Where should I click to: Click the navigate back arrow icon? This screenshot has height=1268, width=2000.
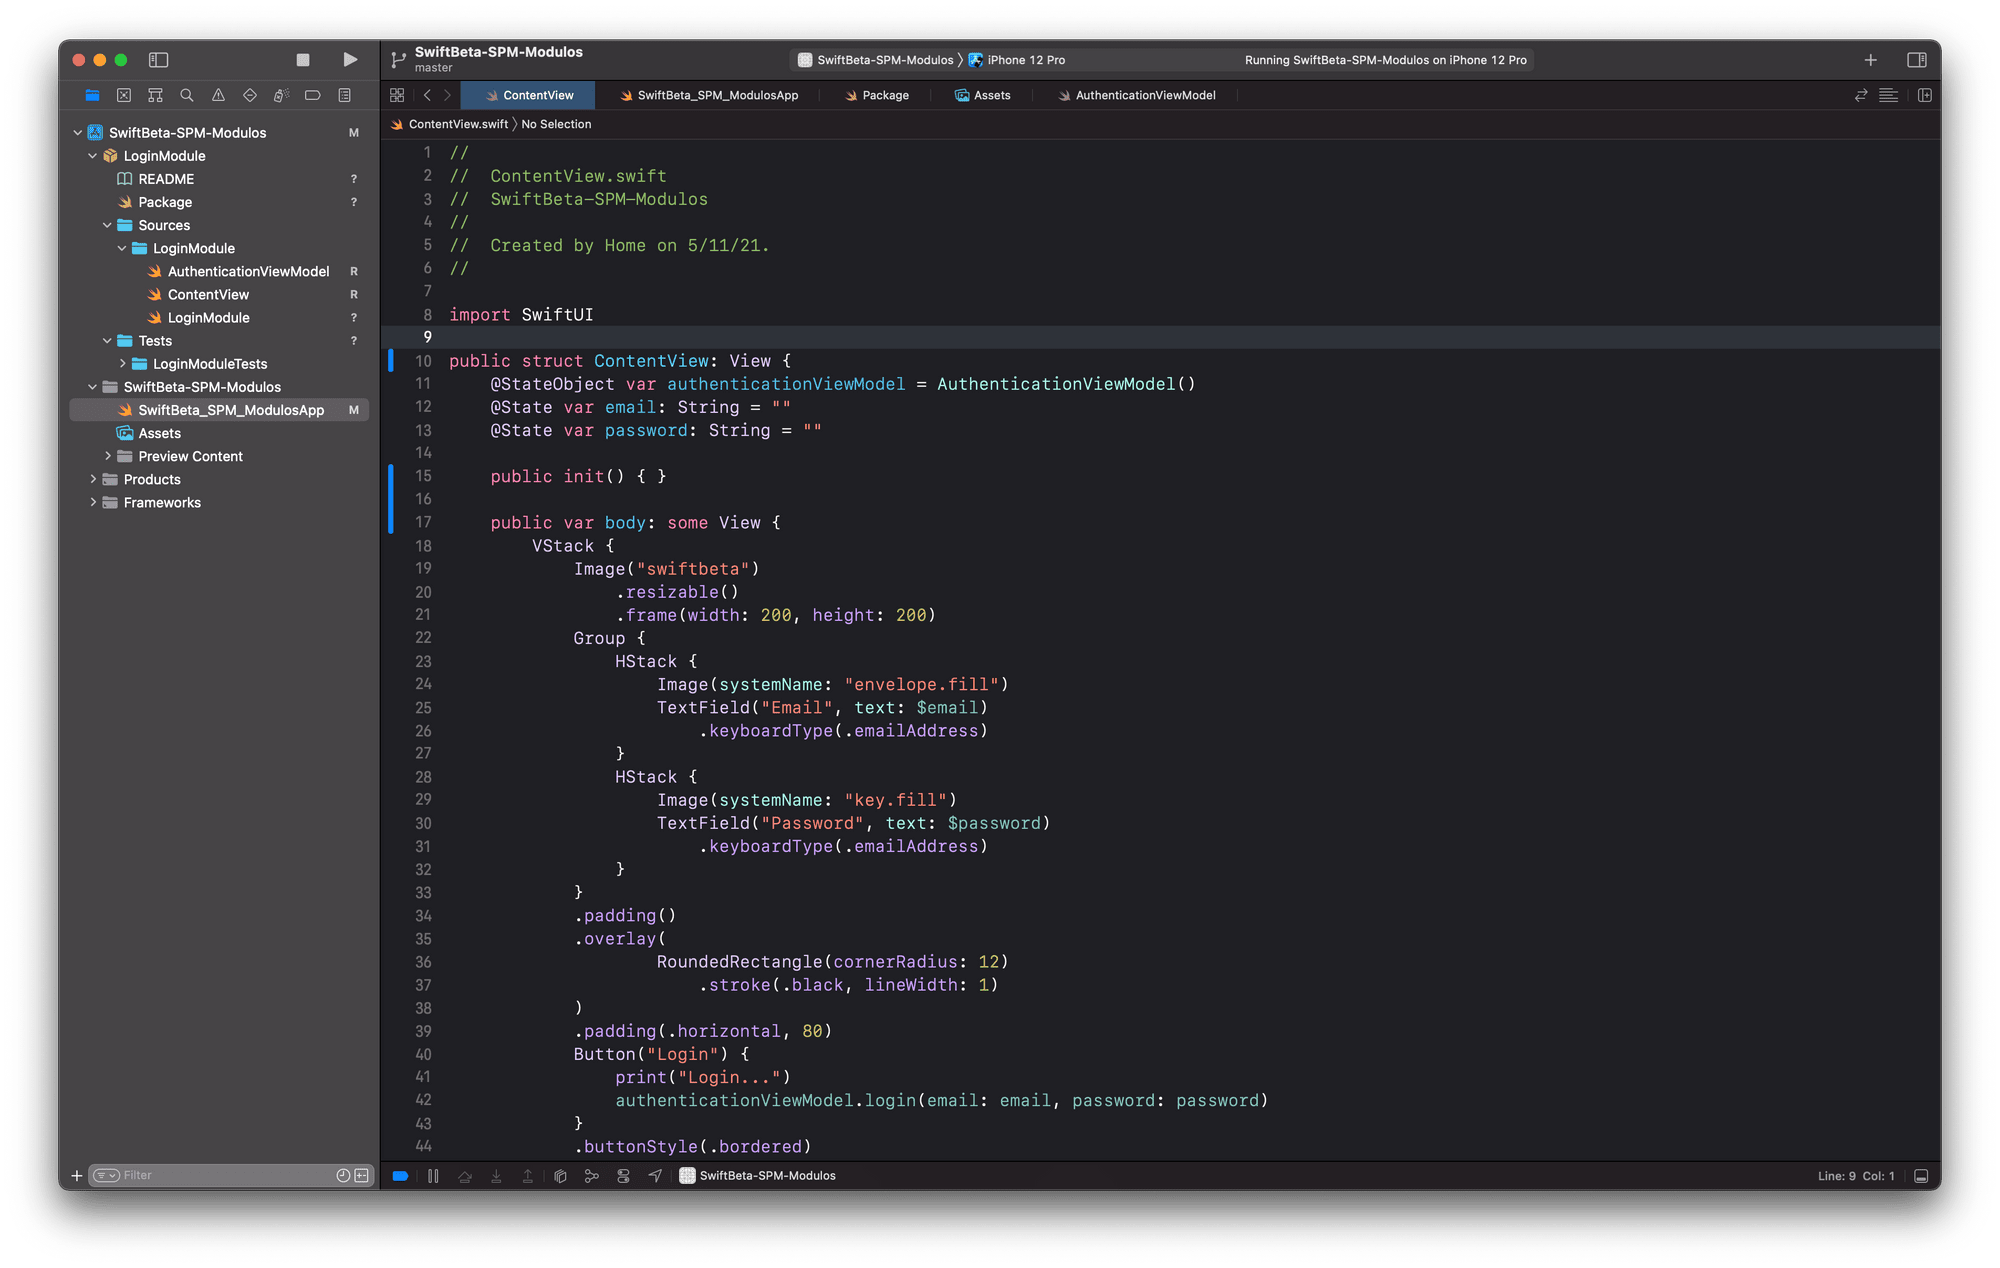coord(426,95)
